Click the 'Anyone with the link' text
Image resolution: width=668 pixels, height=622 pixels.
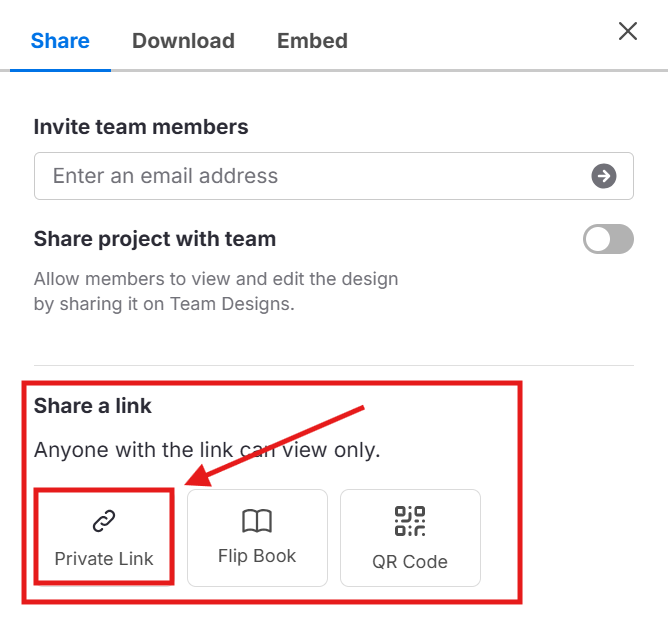[207, 450]
